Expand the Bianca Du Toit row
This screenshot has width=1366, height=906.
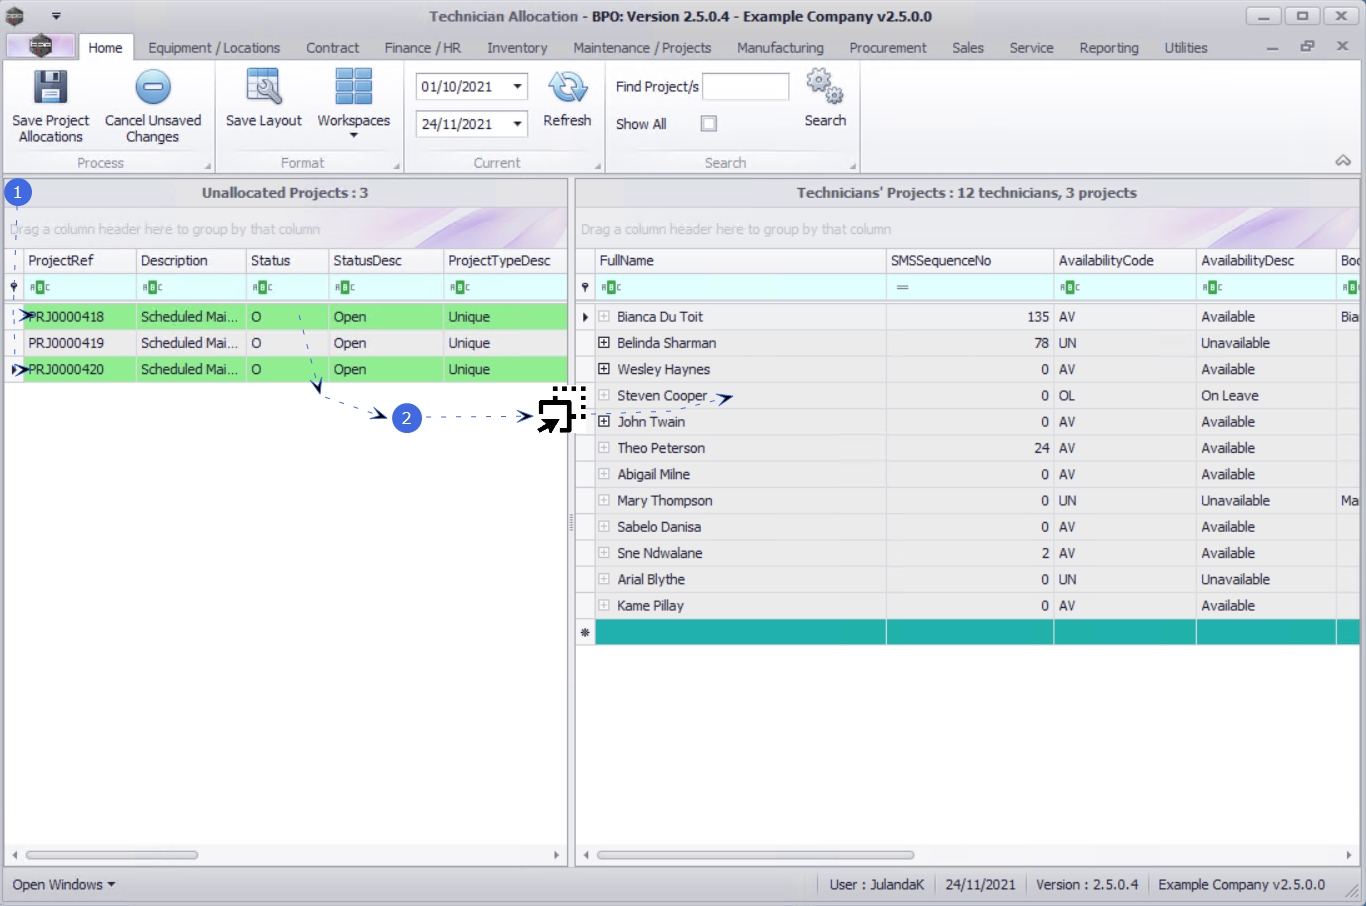click(604, 317)
